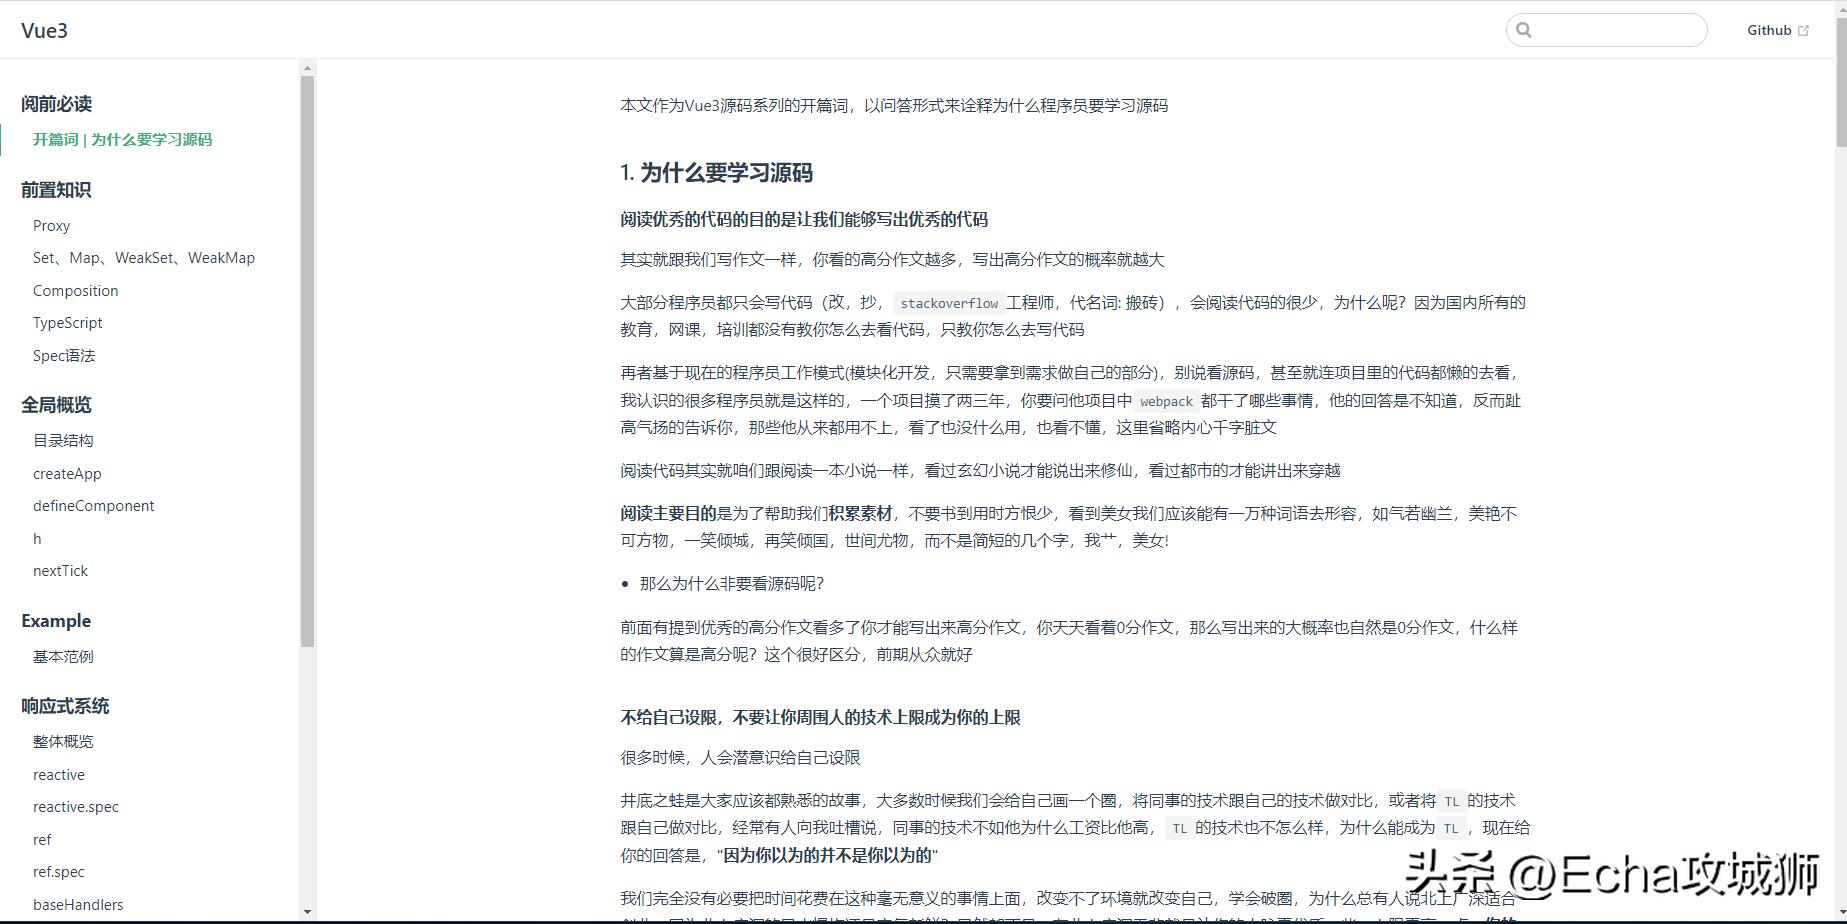Open the baseHandlers sidebar entry
This screenshot has height=924, width=1847.
click(x=78, y=904)
